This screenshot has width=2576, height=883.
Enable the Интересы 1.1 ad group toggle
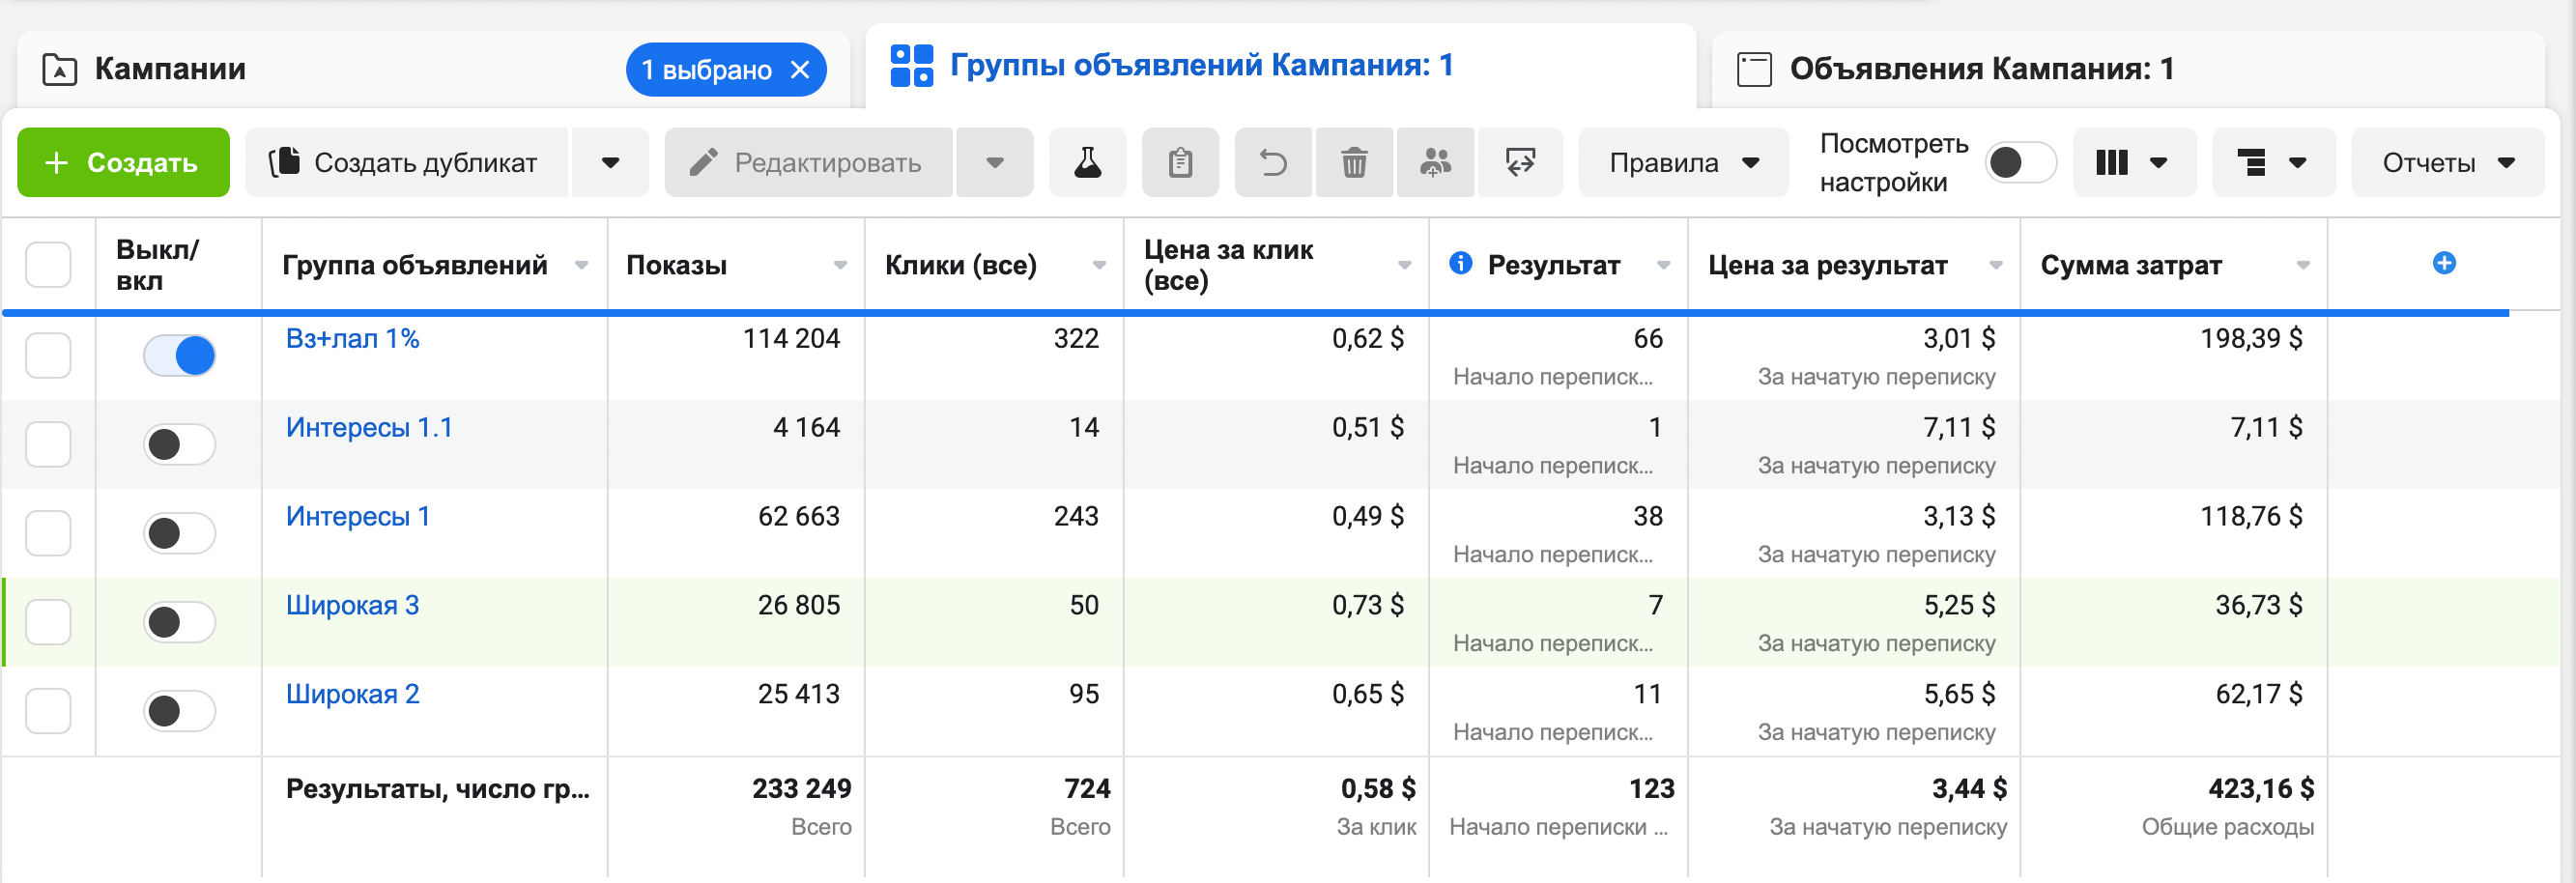180,445
